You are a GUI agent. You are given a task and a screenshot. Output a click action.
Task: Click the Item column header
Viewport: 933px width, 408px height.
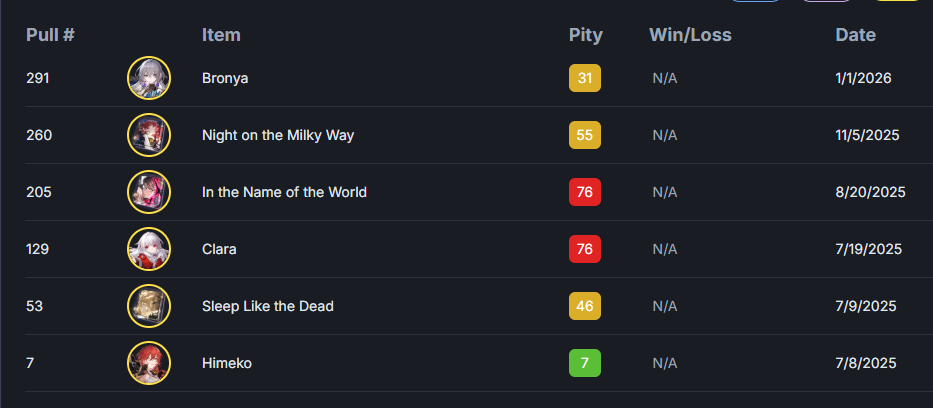point(221,35)
